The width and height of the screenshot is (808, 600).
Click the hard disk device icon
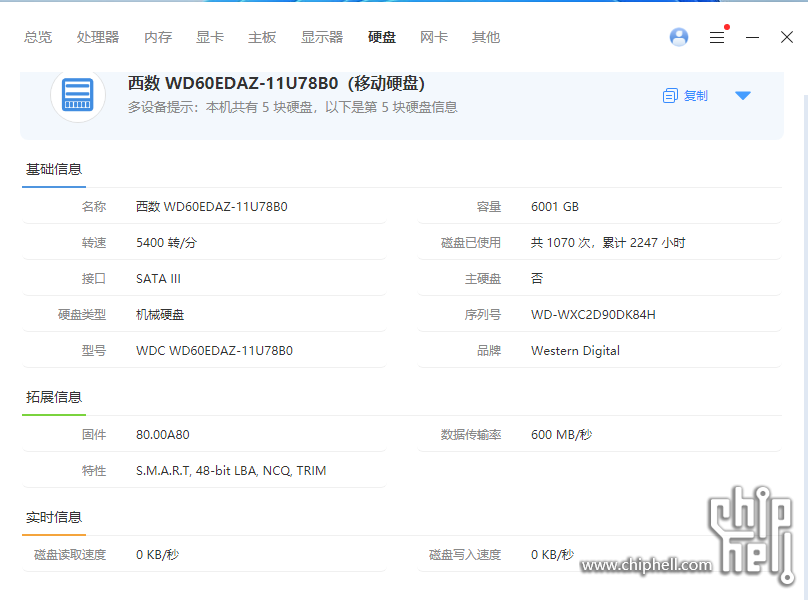tap(78, 95)
